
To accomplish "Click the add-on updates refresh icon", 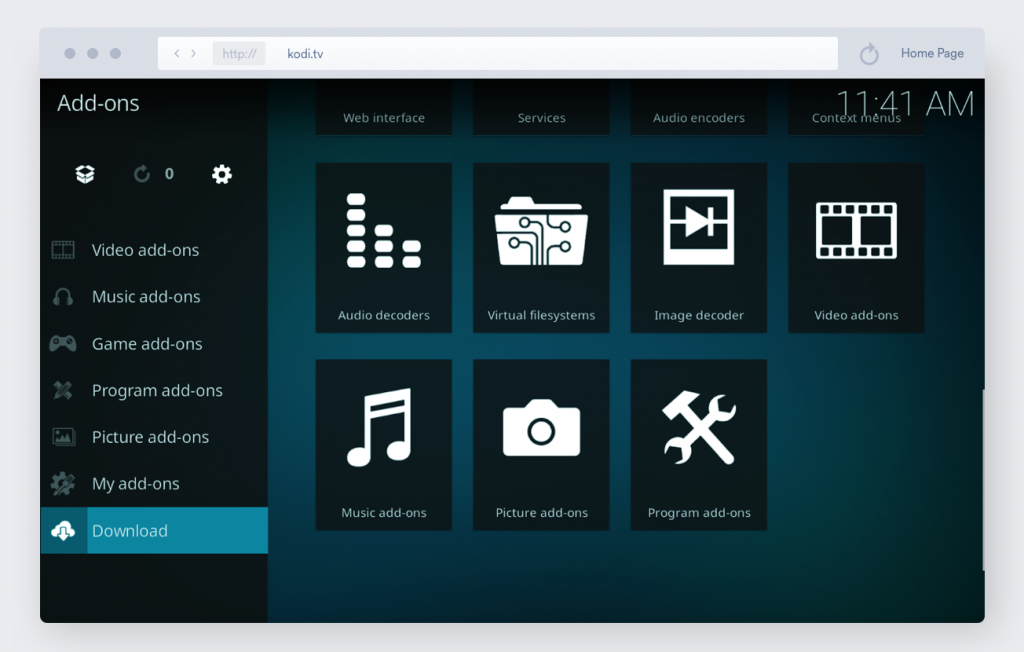I will click(x=142, y=174).
